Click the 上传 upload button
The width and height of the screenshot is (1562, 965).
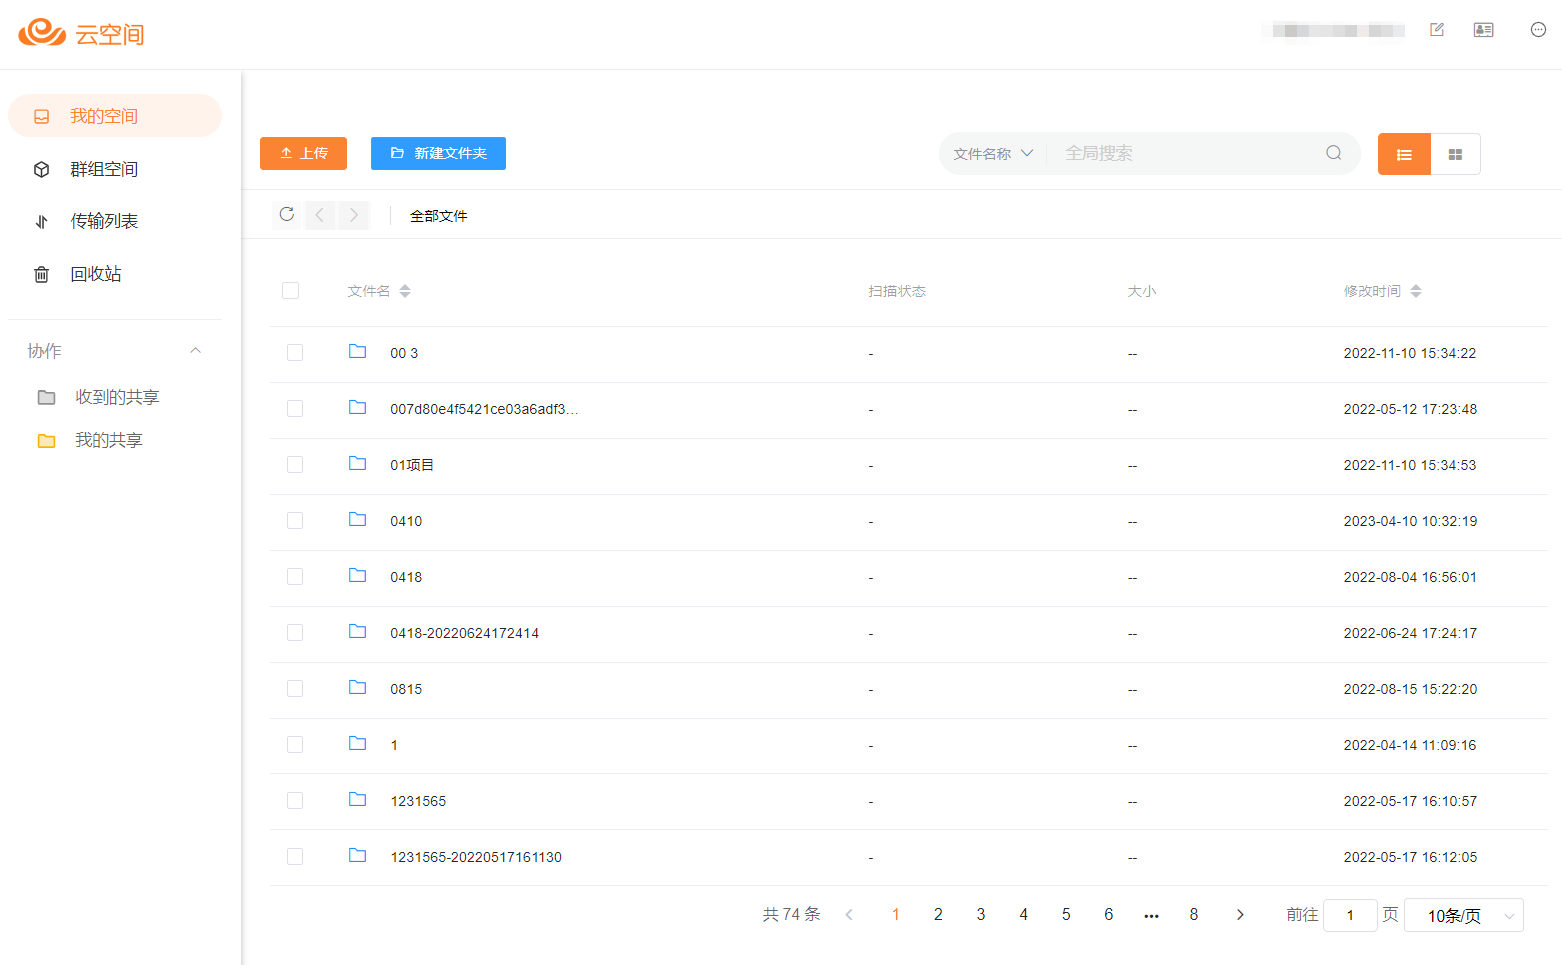click(303, 153)
